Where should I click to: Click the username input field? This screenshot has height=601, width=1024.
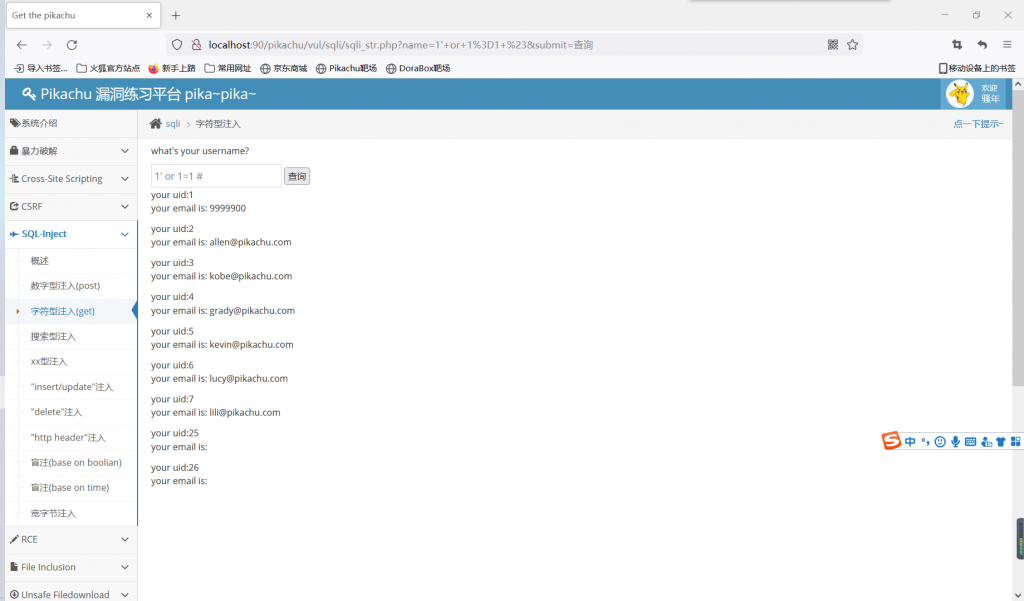[216, 176]
